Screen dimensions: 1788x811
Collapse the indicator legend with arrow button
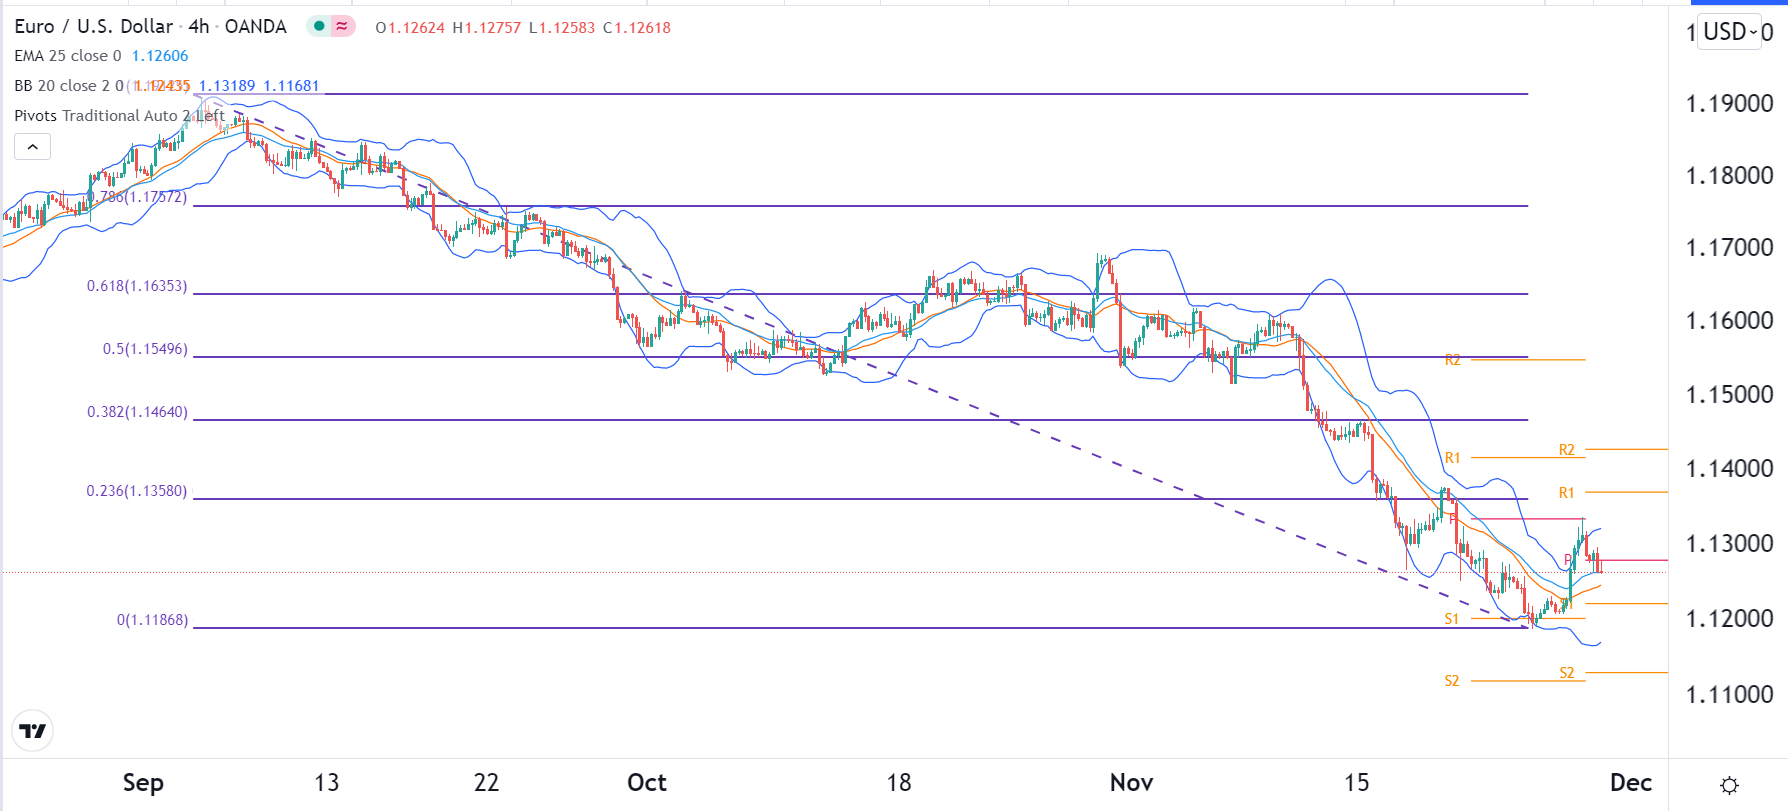[x=32, y=147]
